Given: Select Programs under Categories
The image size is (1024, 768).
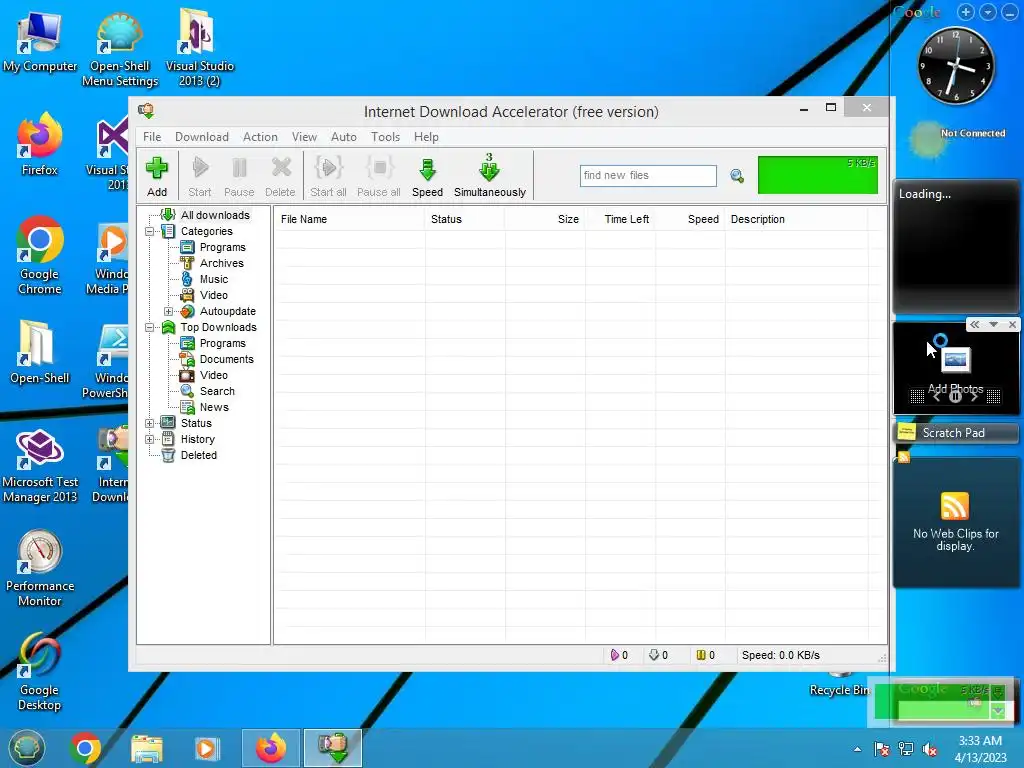Looking at the screenshot, I should tap(223, 248).
